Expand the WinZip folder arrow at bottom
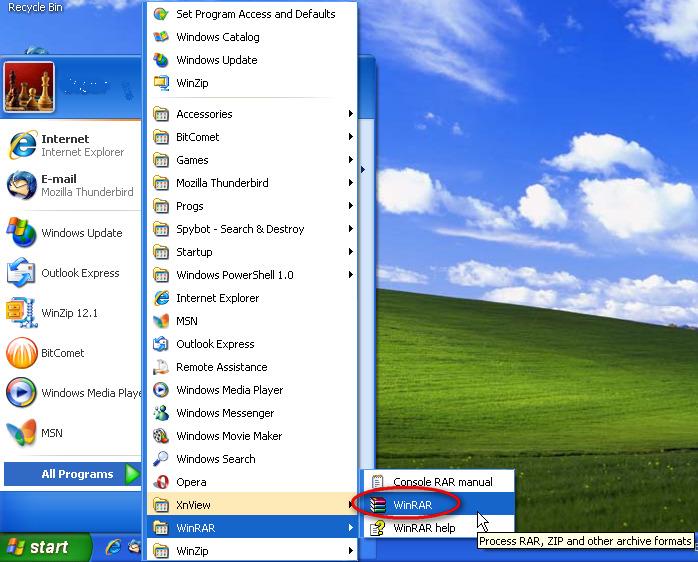 (x=351, y=551)
